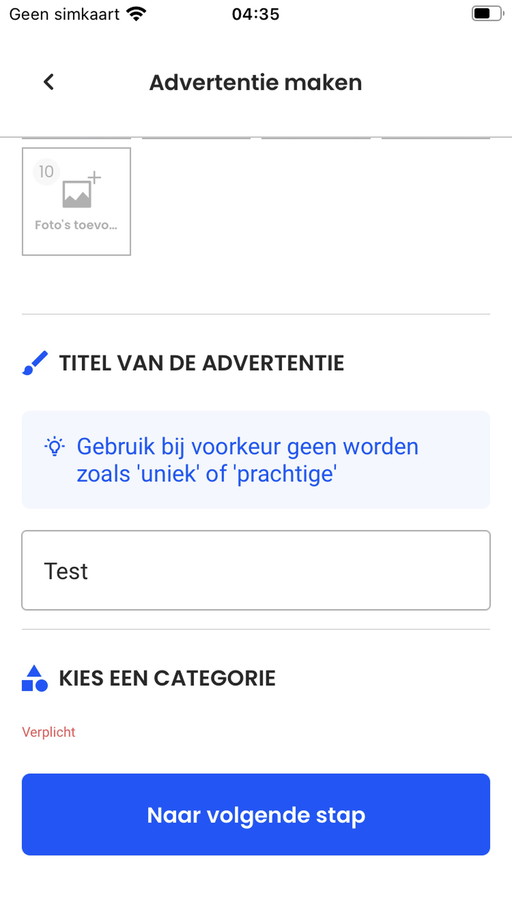This screenshot has width=512, height=910.
Task: Focus the title field containing Test
Action: tap(256, 570)
